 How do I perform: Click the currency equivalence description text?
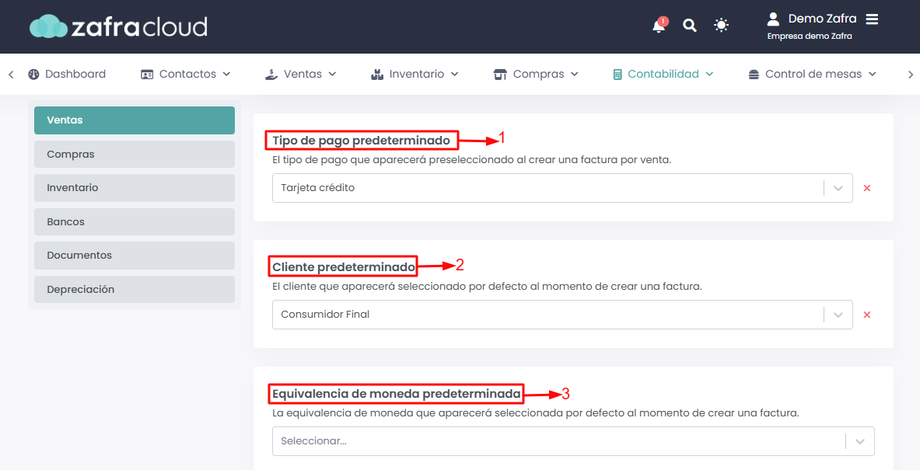pyautogui.click(x=536, y=413)
